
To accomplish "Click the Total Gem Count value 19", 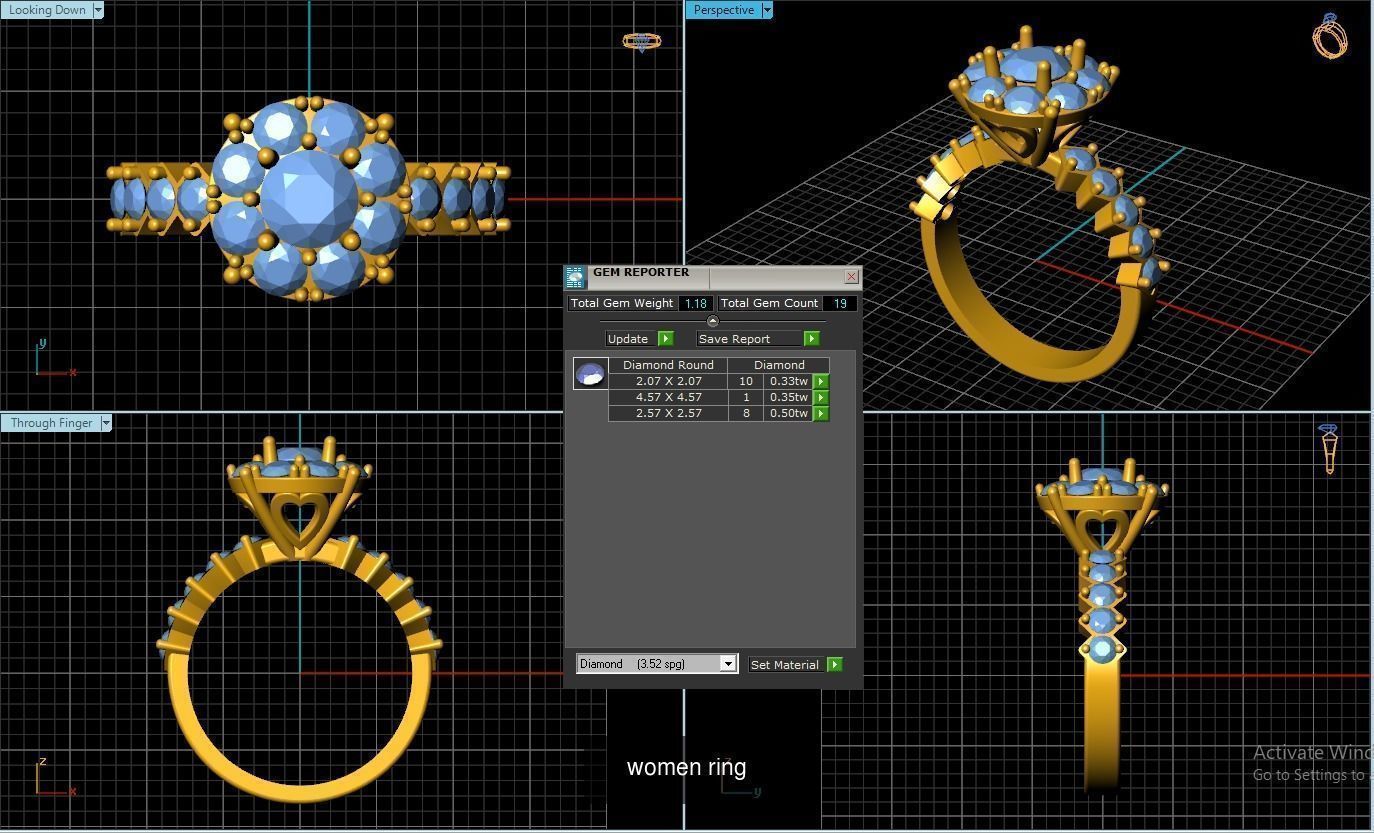I will pyautogui.click(x=839, y=303).
